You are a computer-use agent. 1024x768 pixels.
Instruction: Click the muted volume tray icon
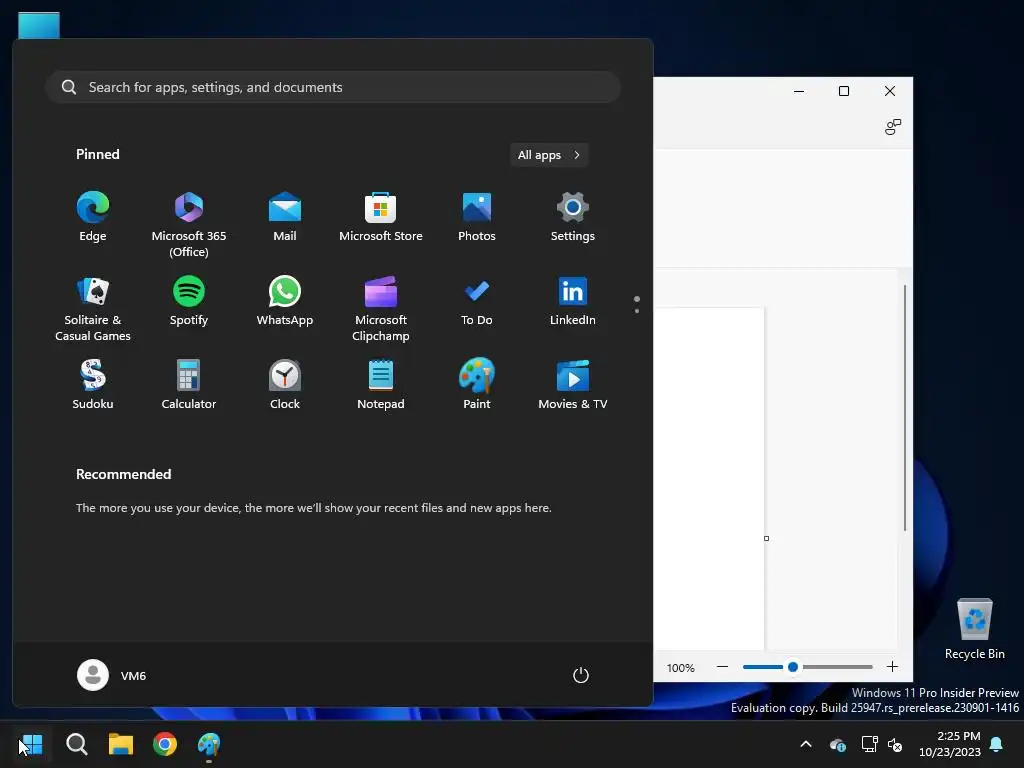click(x=895, y=744)
